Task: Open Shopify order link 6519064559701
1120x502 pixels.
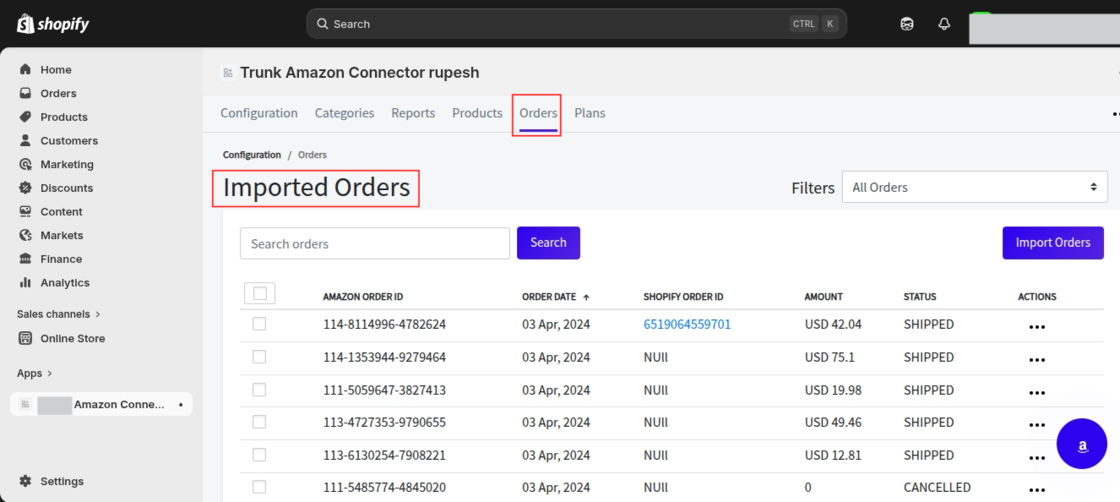Action: pos(687,324)
